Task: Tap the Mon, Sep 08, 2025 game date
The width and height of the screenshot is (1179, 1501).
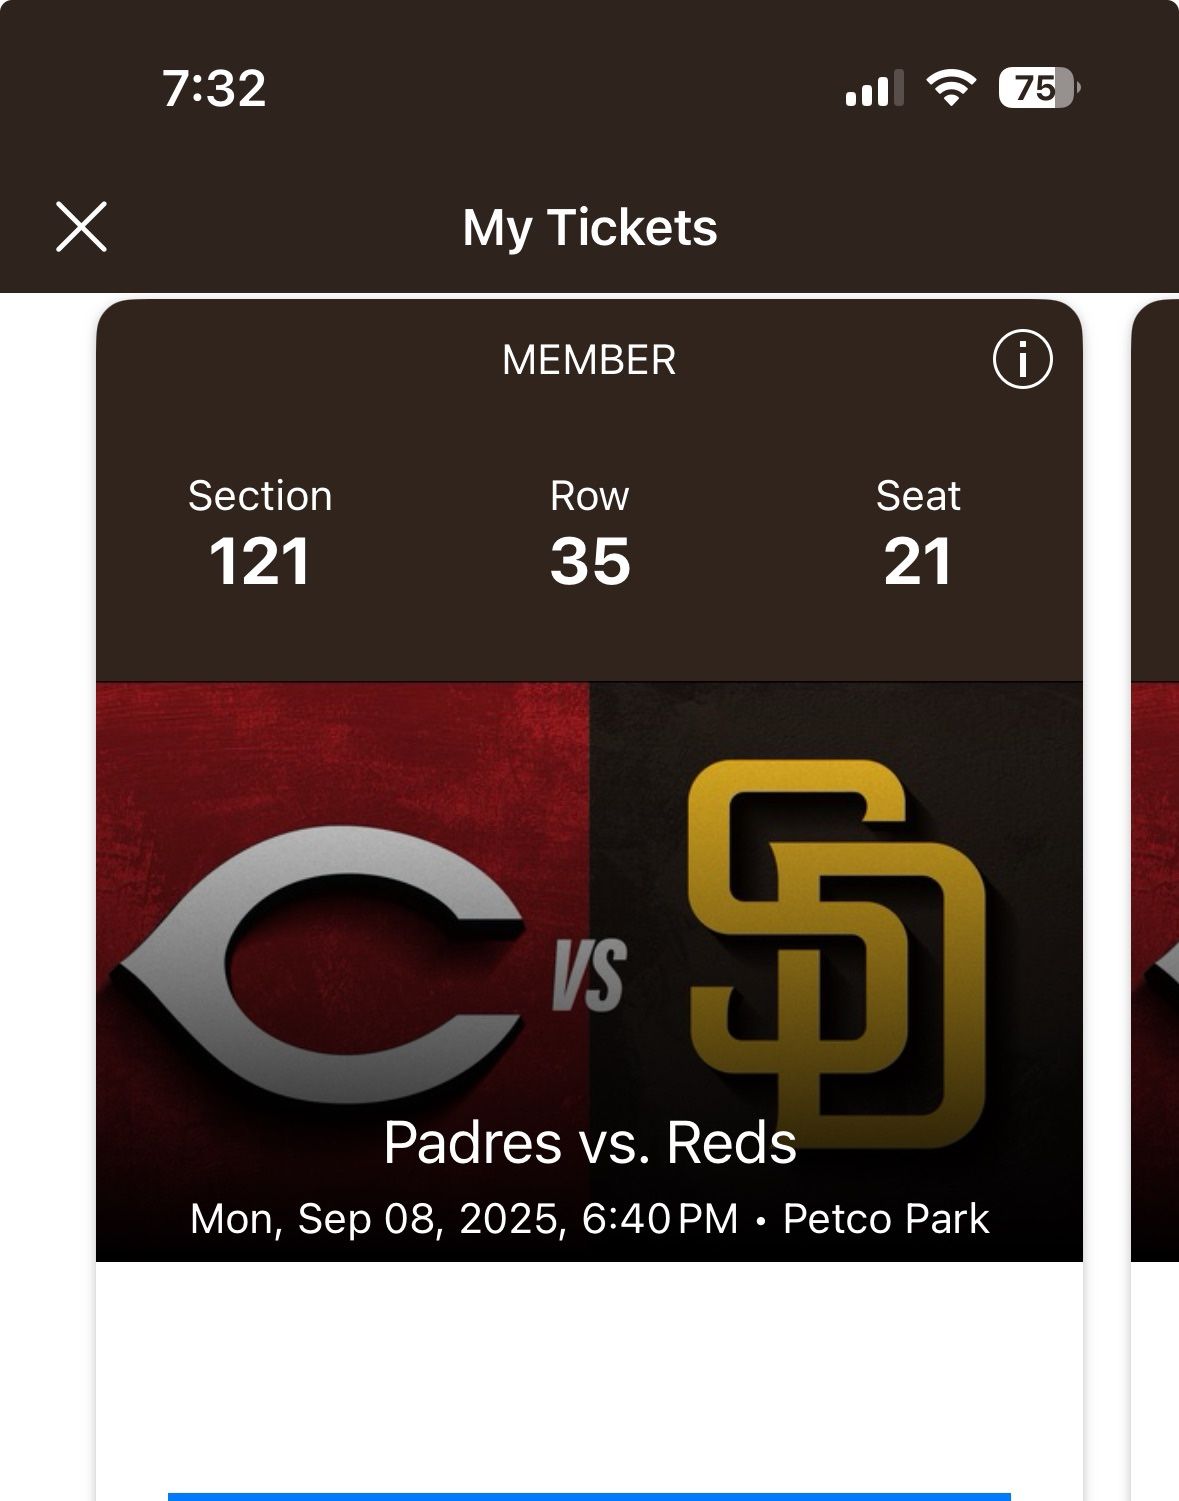Action: [x=378, y=1219]
